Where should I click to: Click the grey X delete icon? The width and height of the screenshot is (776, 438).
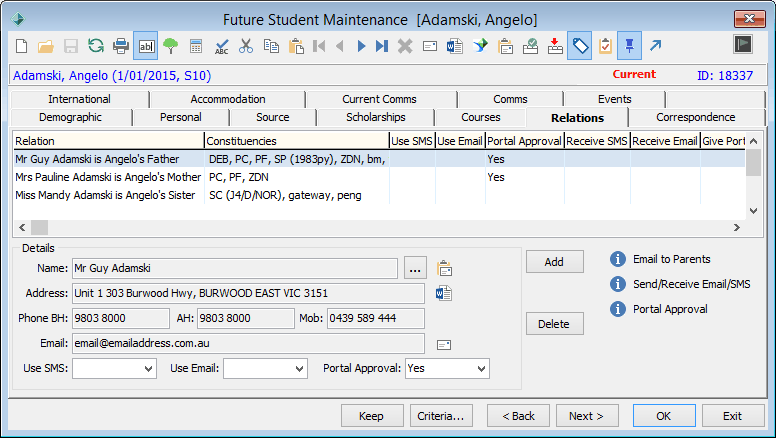click(x=405, y=47)
